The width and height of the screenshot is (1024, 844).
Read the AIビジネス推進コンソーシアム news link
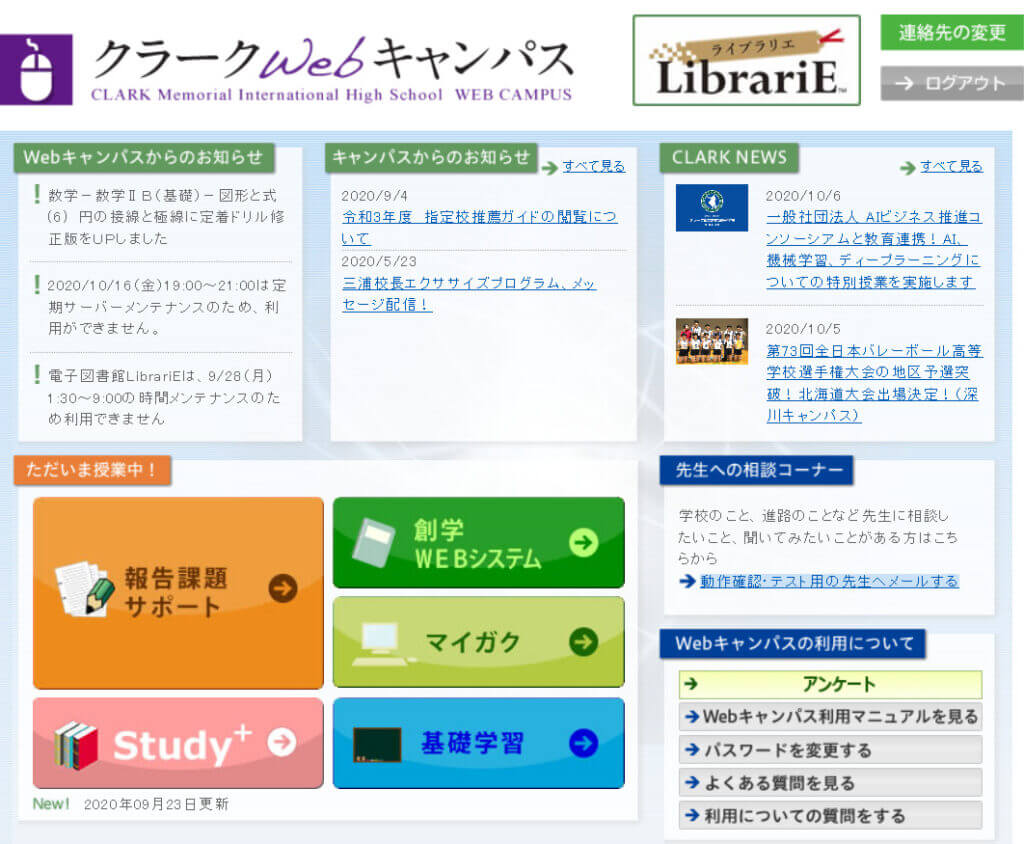tap(874, 249)
